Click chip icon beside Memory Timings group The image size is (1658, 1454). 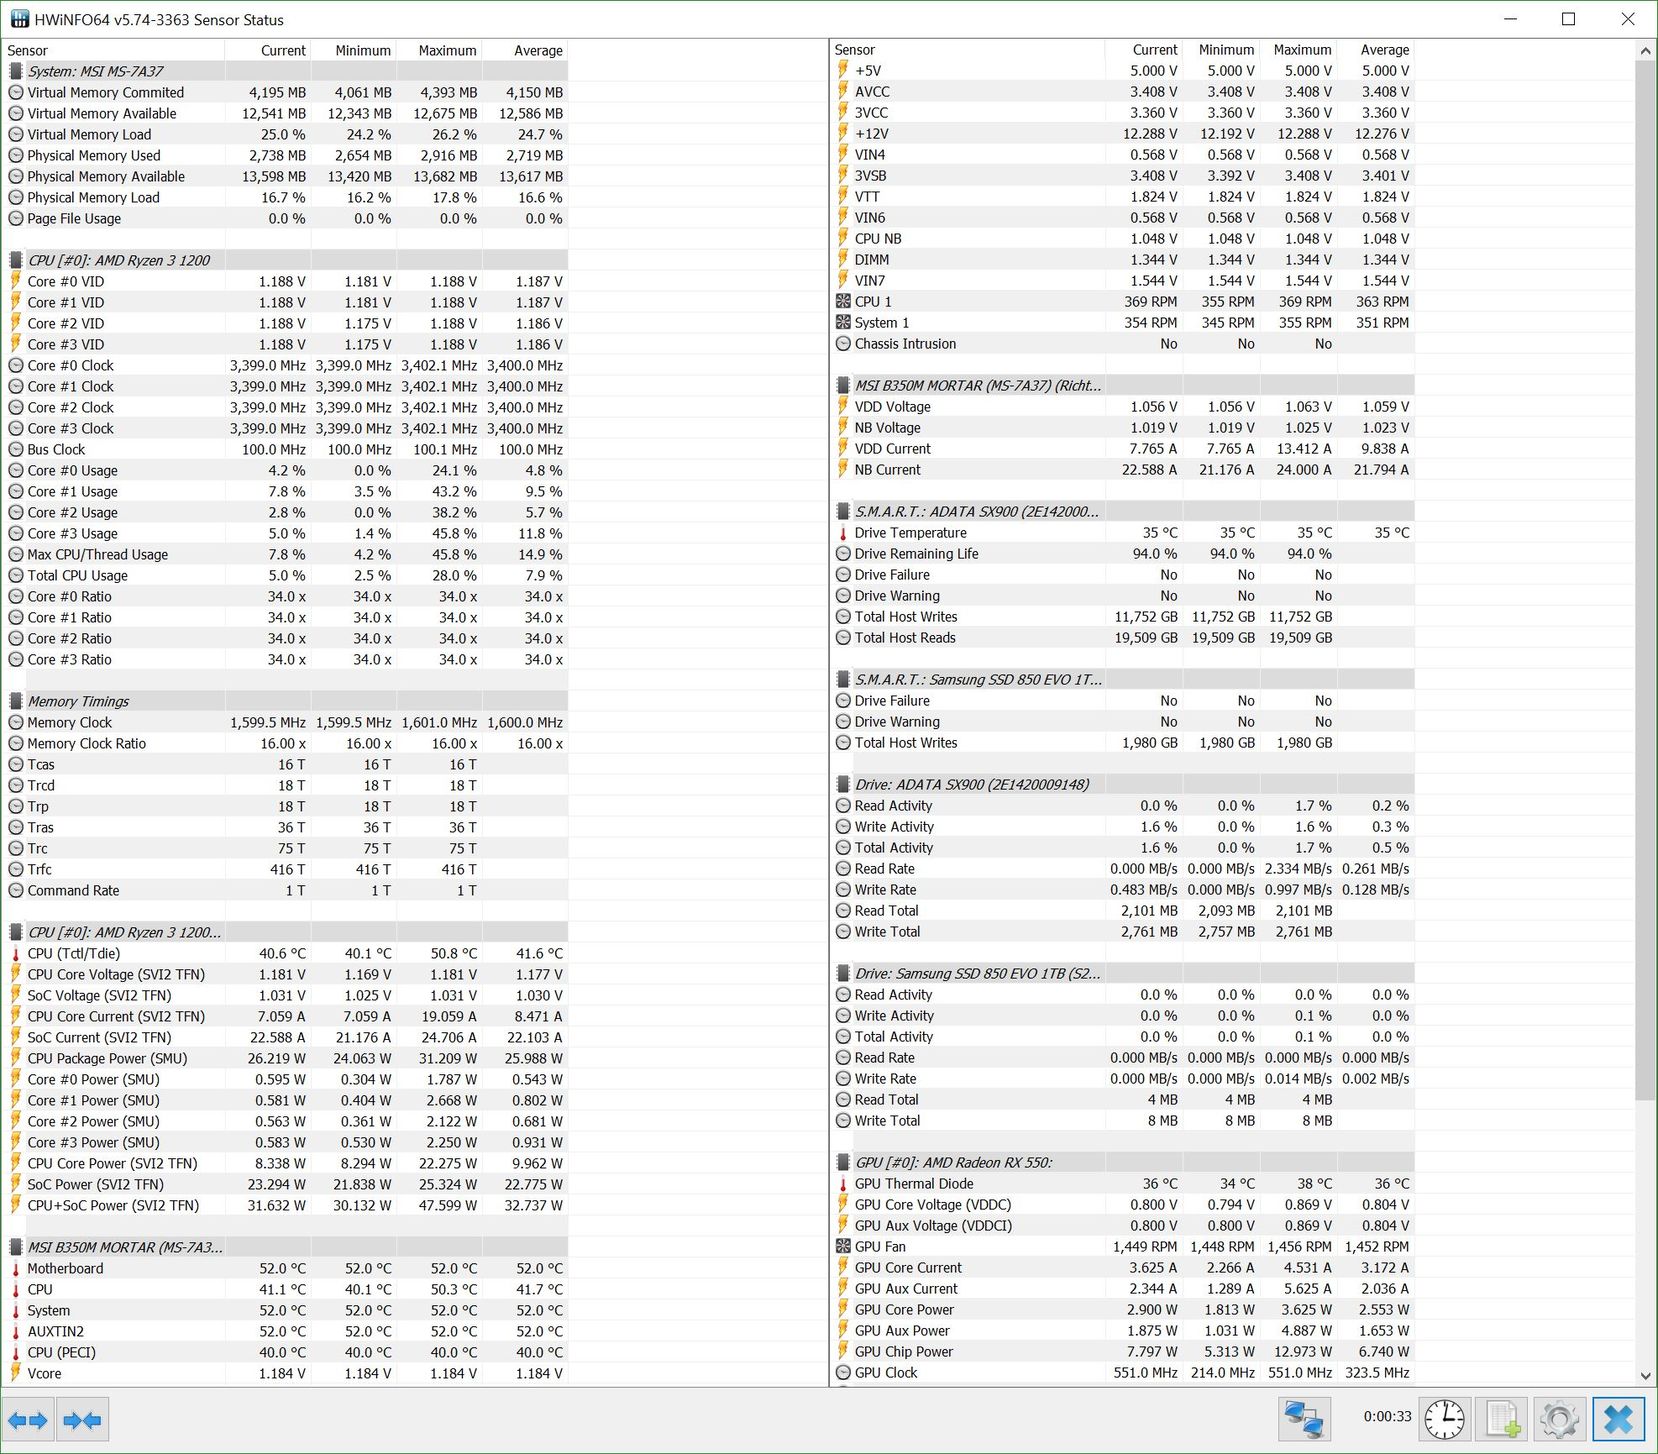(16, 701)
